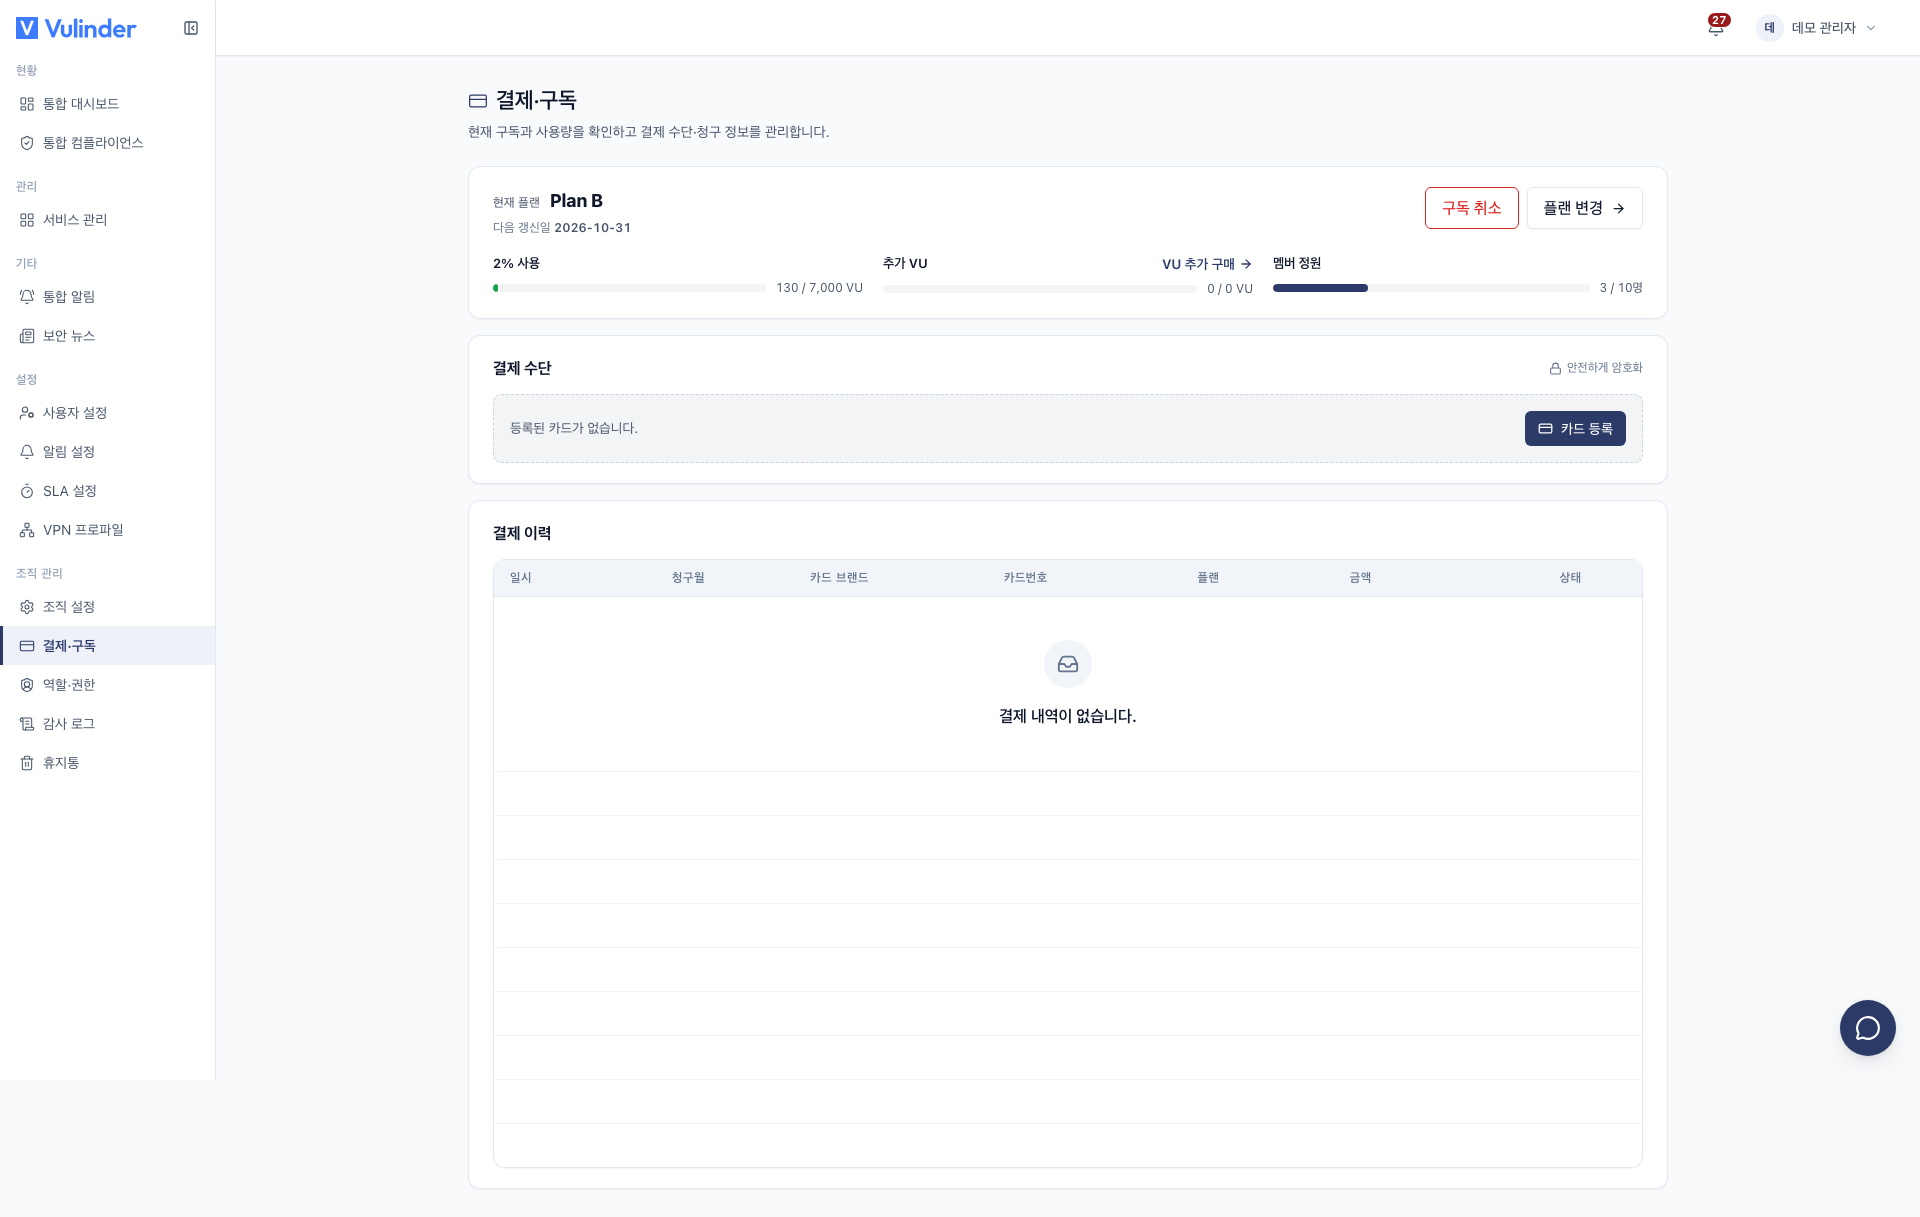Click the 일시 column header
1920x1217 pixels.
click(x=521, y=578)
